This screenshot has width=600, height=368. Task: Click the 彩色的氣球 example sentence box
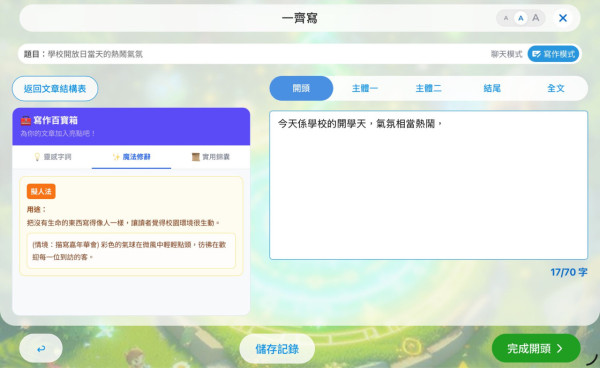131,251
